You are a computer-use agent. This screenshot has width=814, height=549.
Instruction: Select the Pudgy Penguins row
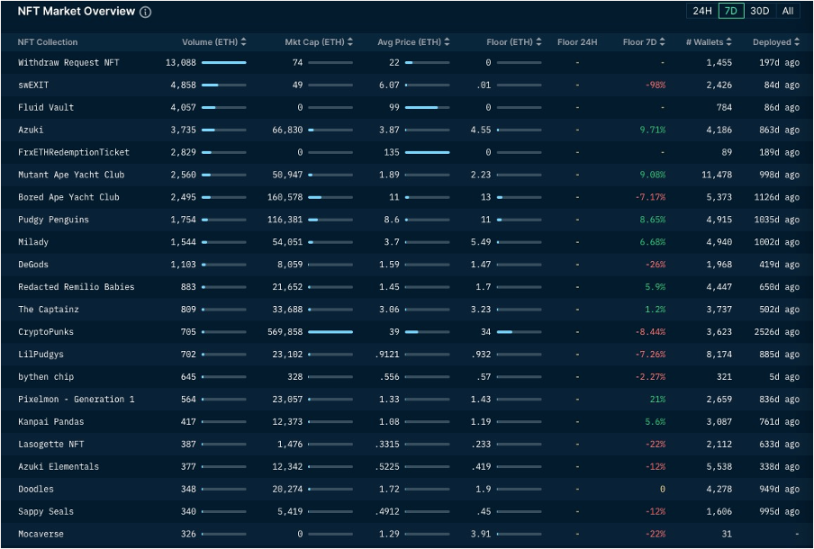click(407, 219)
